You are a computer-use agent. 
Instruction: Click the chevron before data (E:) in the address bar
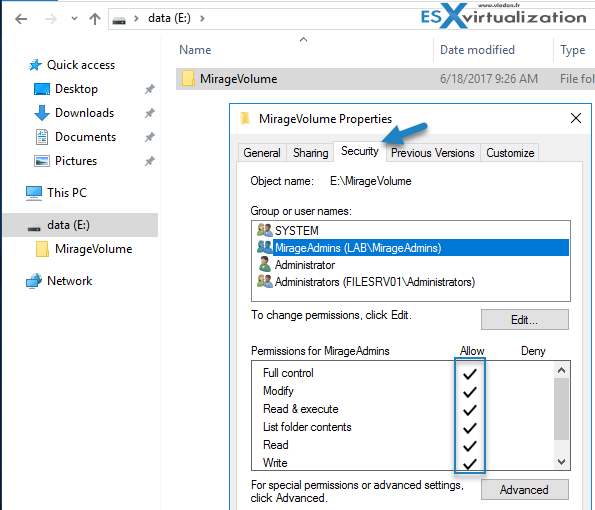(136, 18)
